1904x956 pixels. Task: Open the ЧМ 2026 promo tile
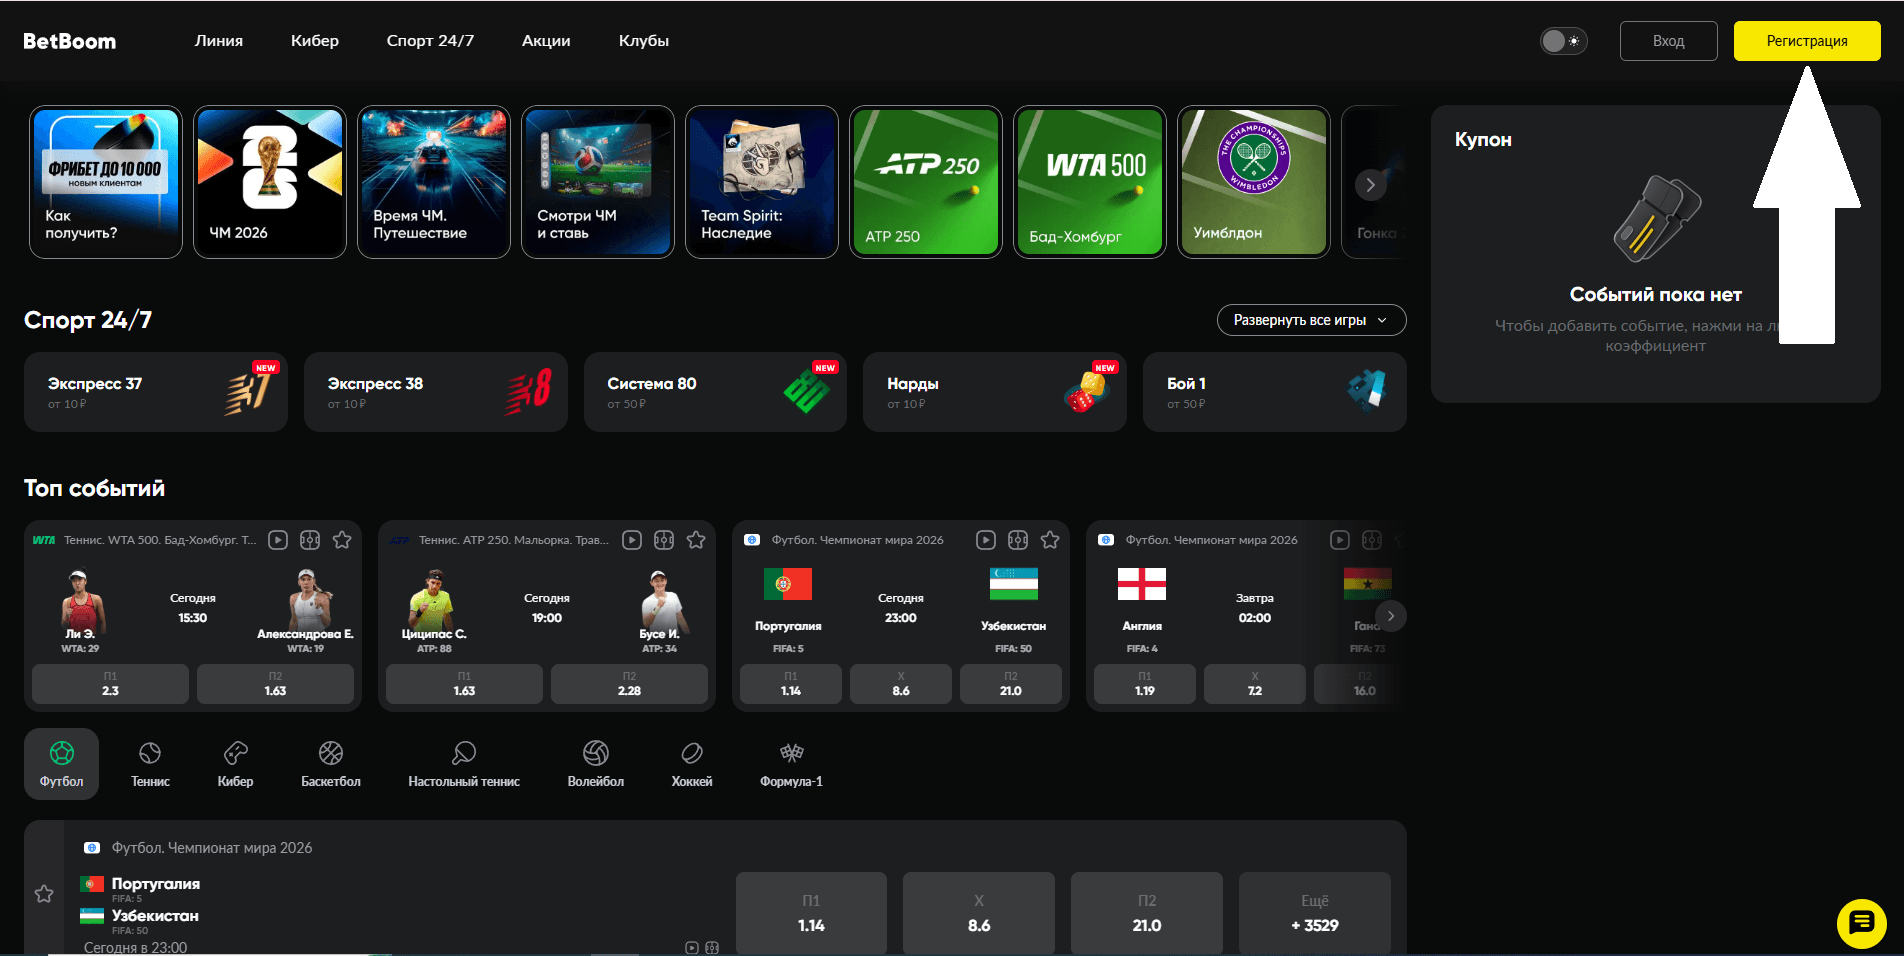[x=270, y=182]
